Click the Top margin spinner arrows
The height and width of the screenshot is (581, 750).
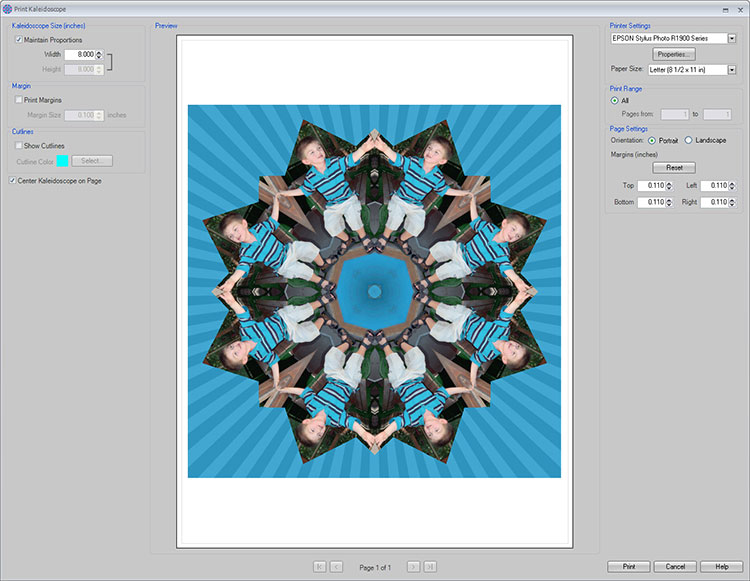pyautogui.click(x=669, y=186)
